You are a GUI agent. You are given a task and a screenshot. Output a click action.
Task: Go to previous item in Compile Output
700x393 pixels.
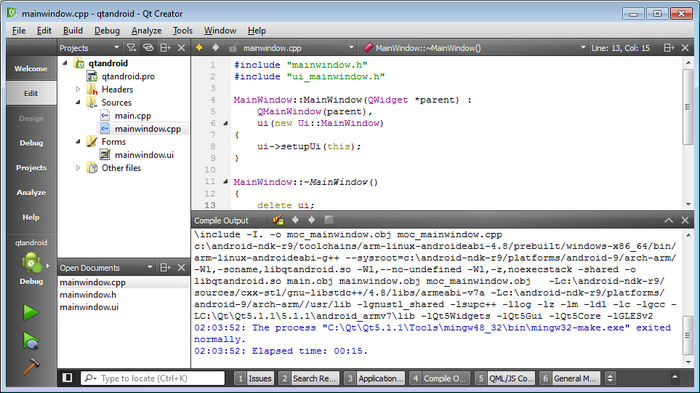coord(295,220)
